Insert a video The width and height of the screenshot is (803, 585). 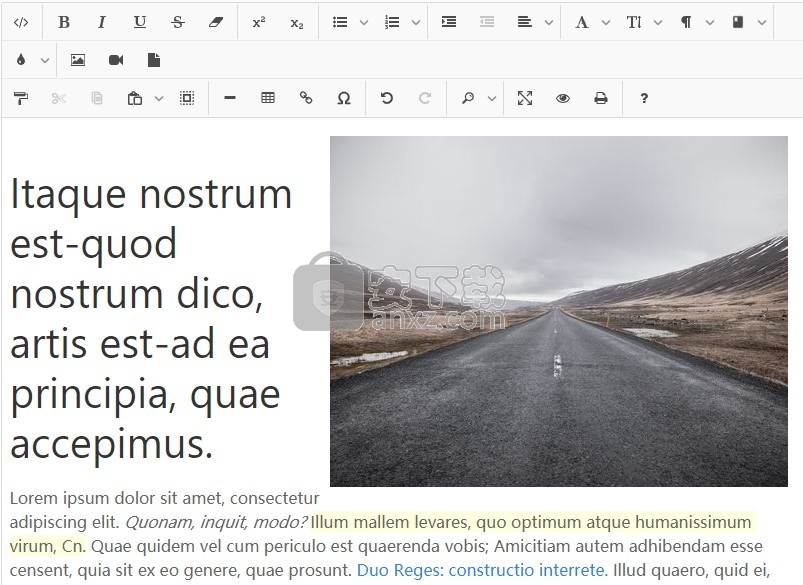coord(116,60)
